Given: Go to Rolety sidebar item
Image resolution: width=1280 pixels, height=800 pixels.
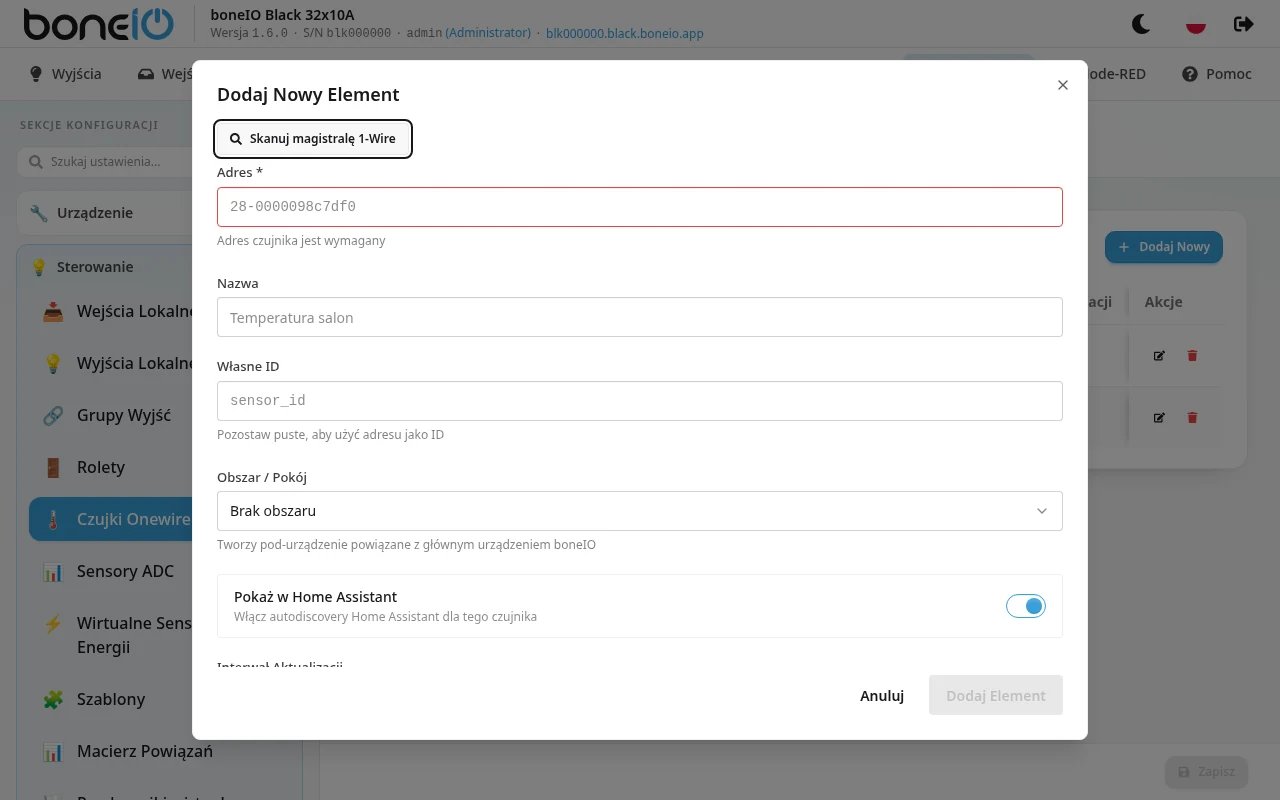Looking at the screenshot, I should 111,467.
